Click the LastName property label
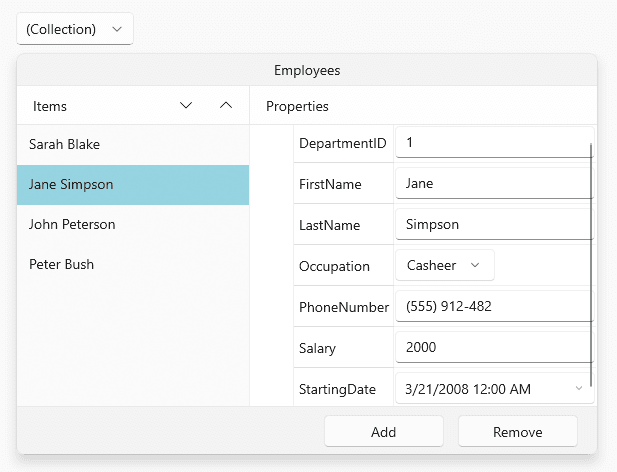Viewport: 617px width, 472px height. tap(329, 225)
